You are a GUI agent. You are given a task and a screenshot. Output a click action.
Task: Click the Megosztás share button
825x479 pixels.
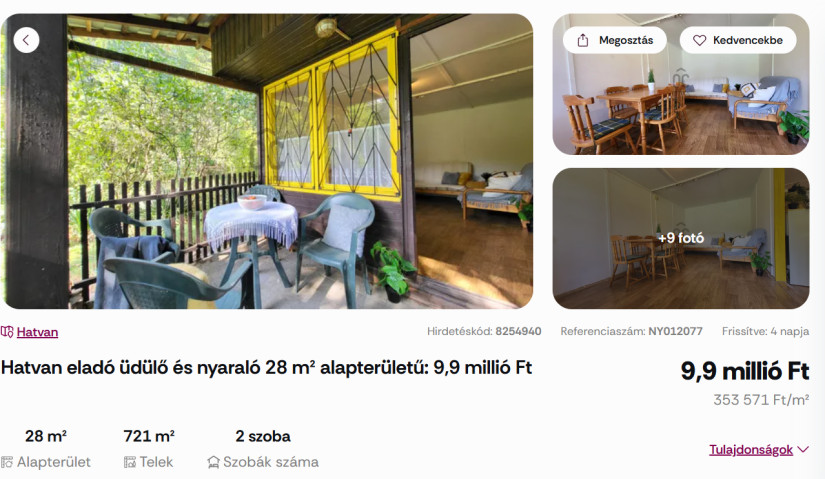click(x=615, y=40)
